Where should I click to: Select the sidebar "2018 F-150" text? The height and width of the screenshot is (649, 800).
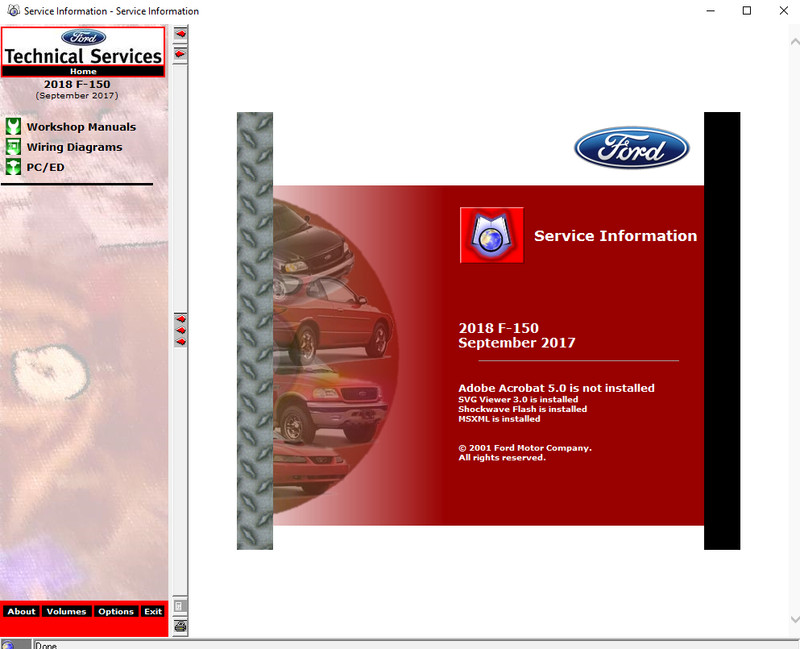[77, 84]
